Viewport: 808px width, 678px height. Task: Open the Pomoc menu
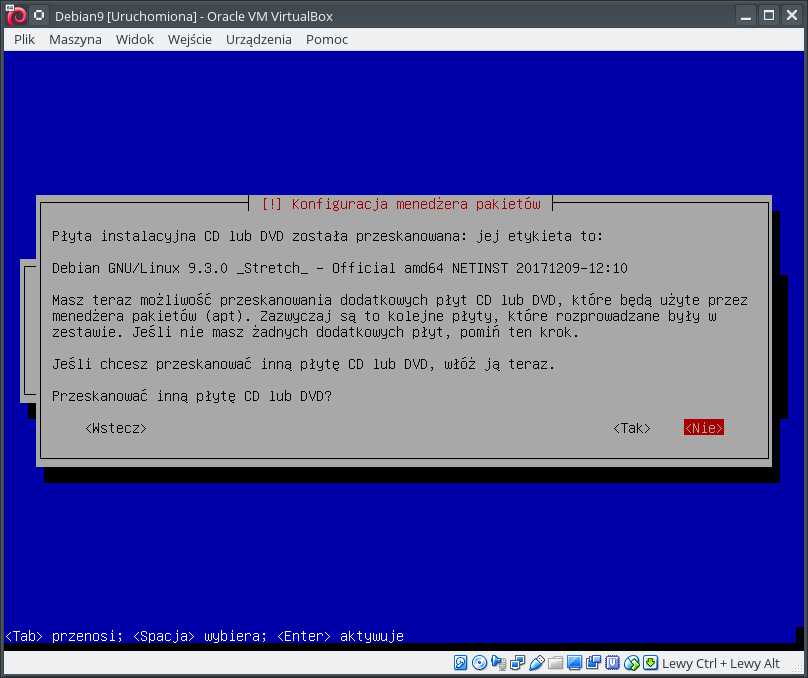click(327, 39)
